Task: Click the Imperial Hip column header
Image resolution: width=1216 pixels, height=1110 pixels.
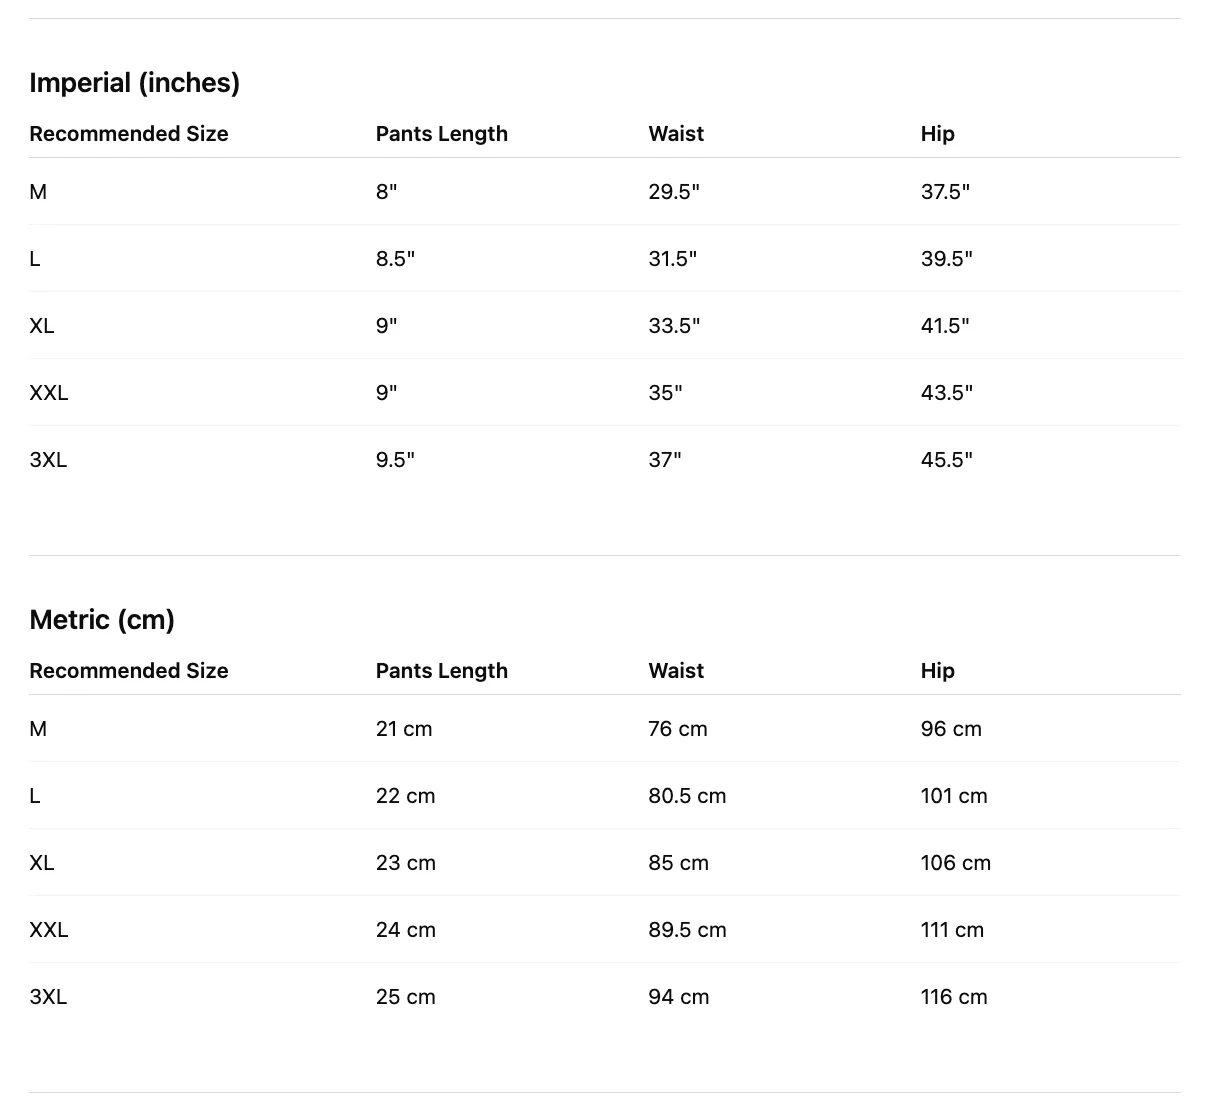Action: point(938,134)
